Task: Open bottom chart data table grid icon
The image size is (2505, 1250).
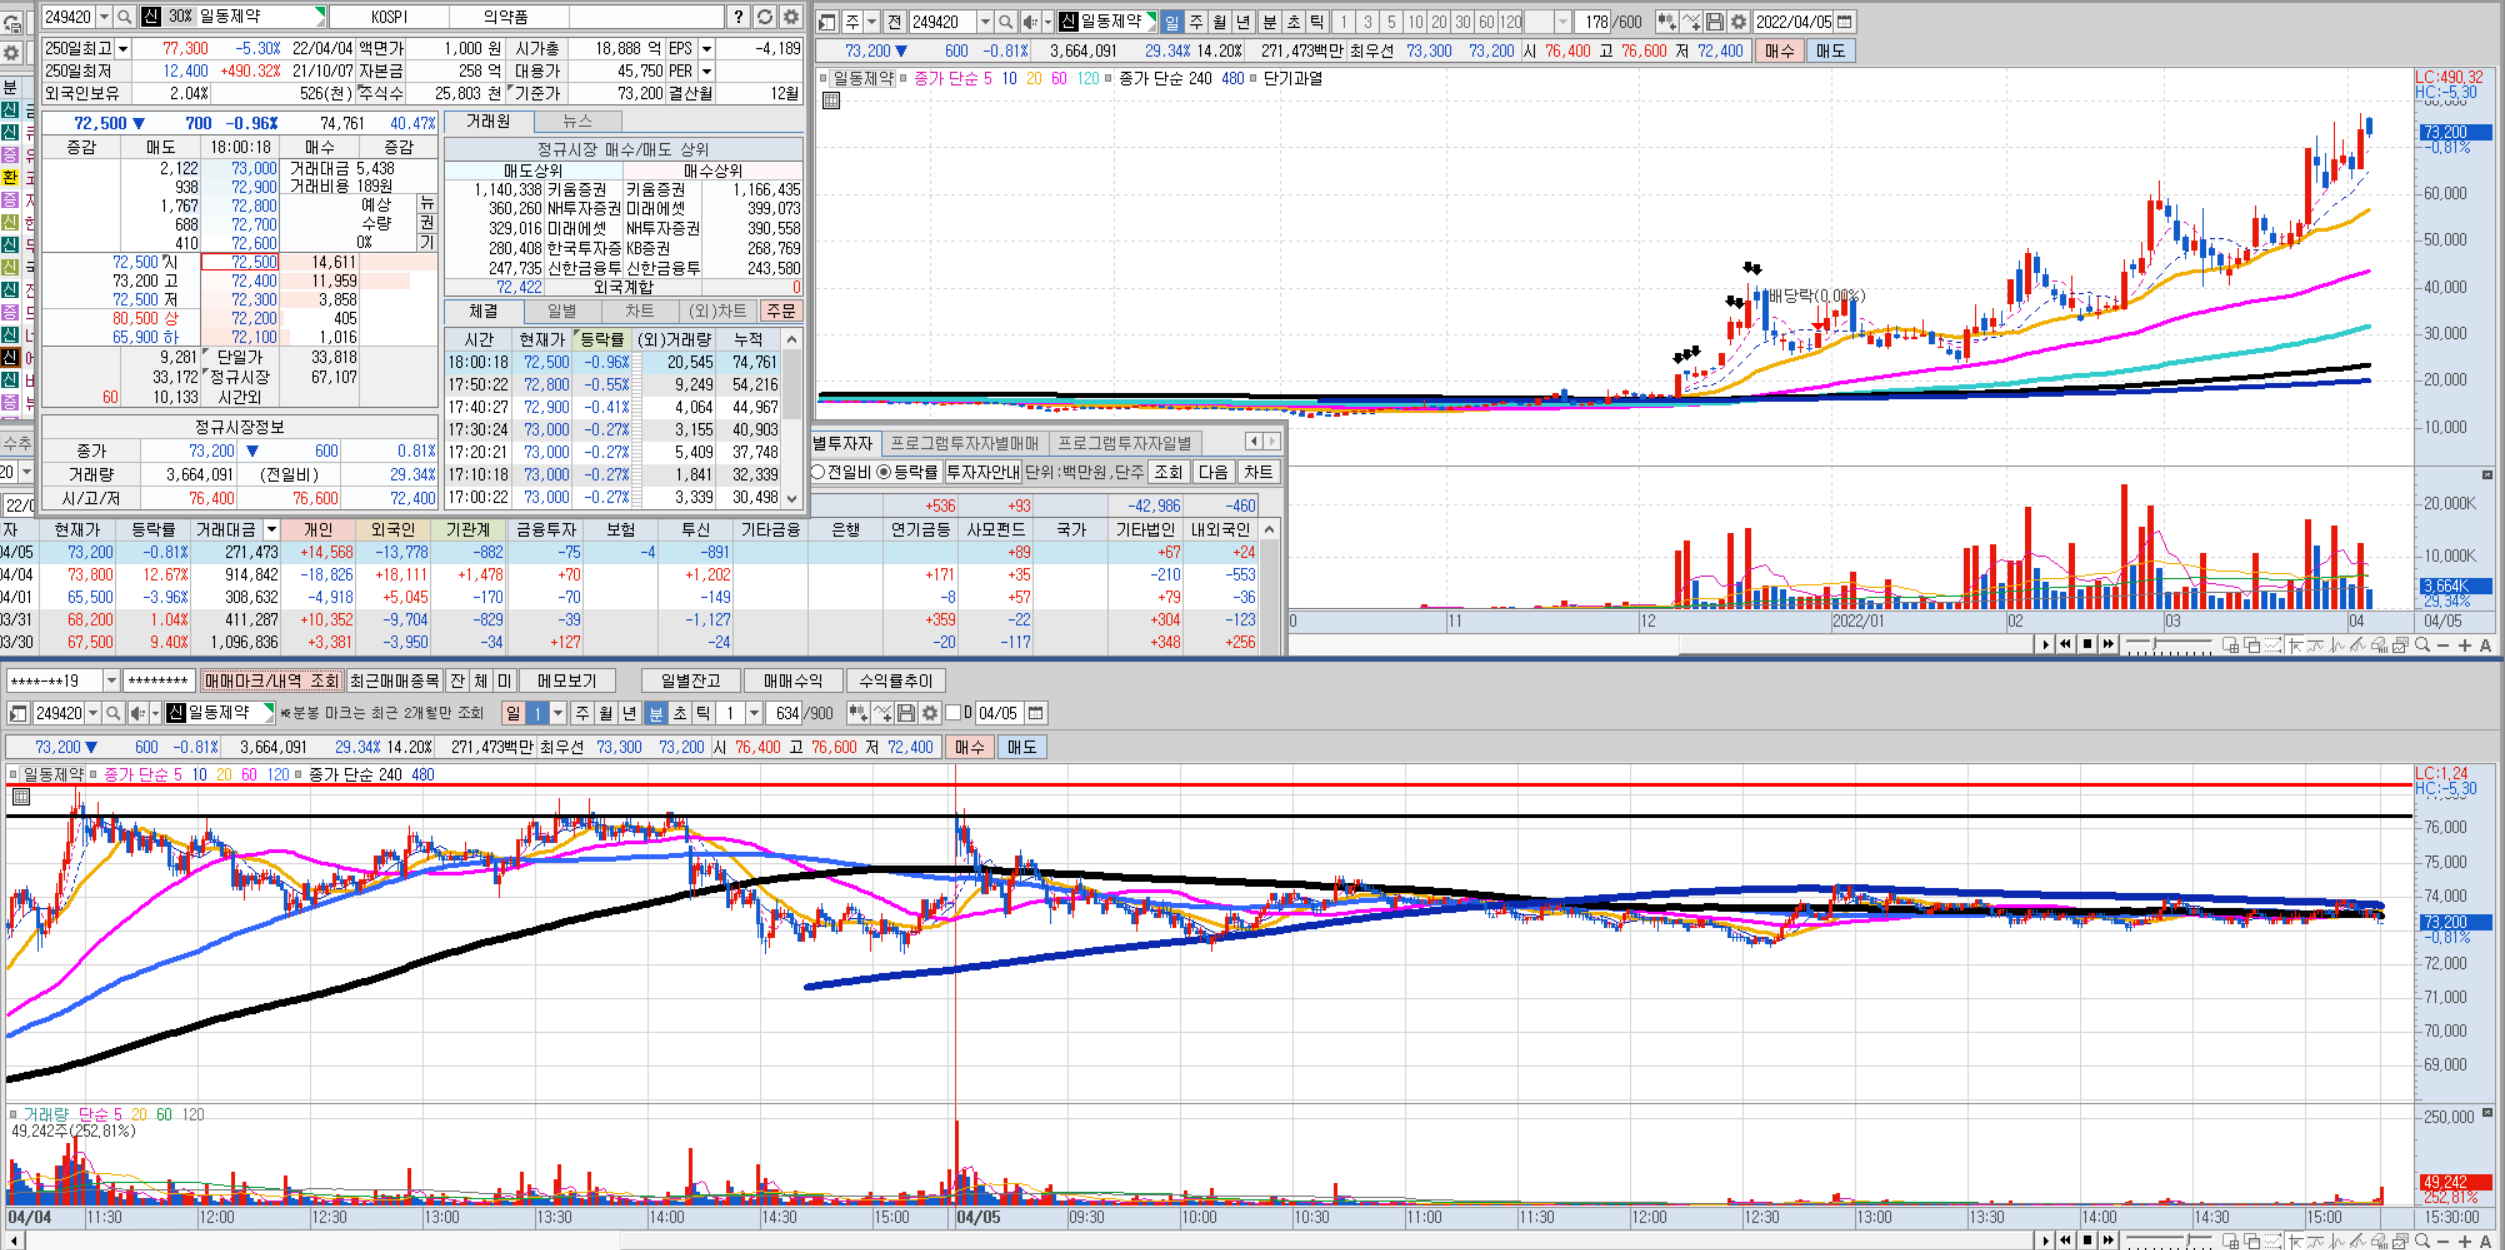Action: click(21, 797)
